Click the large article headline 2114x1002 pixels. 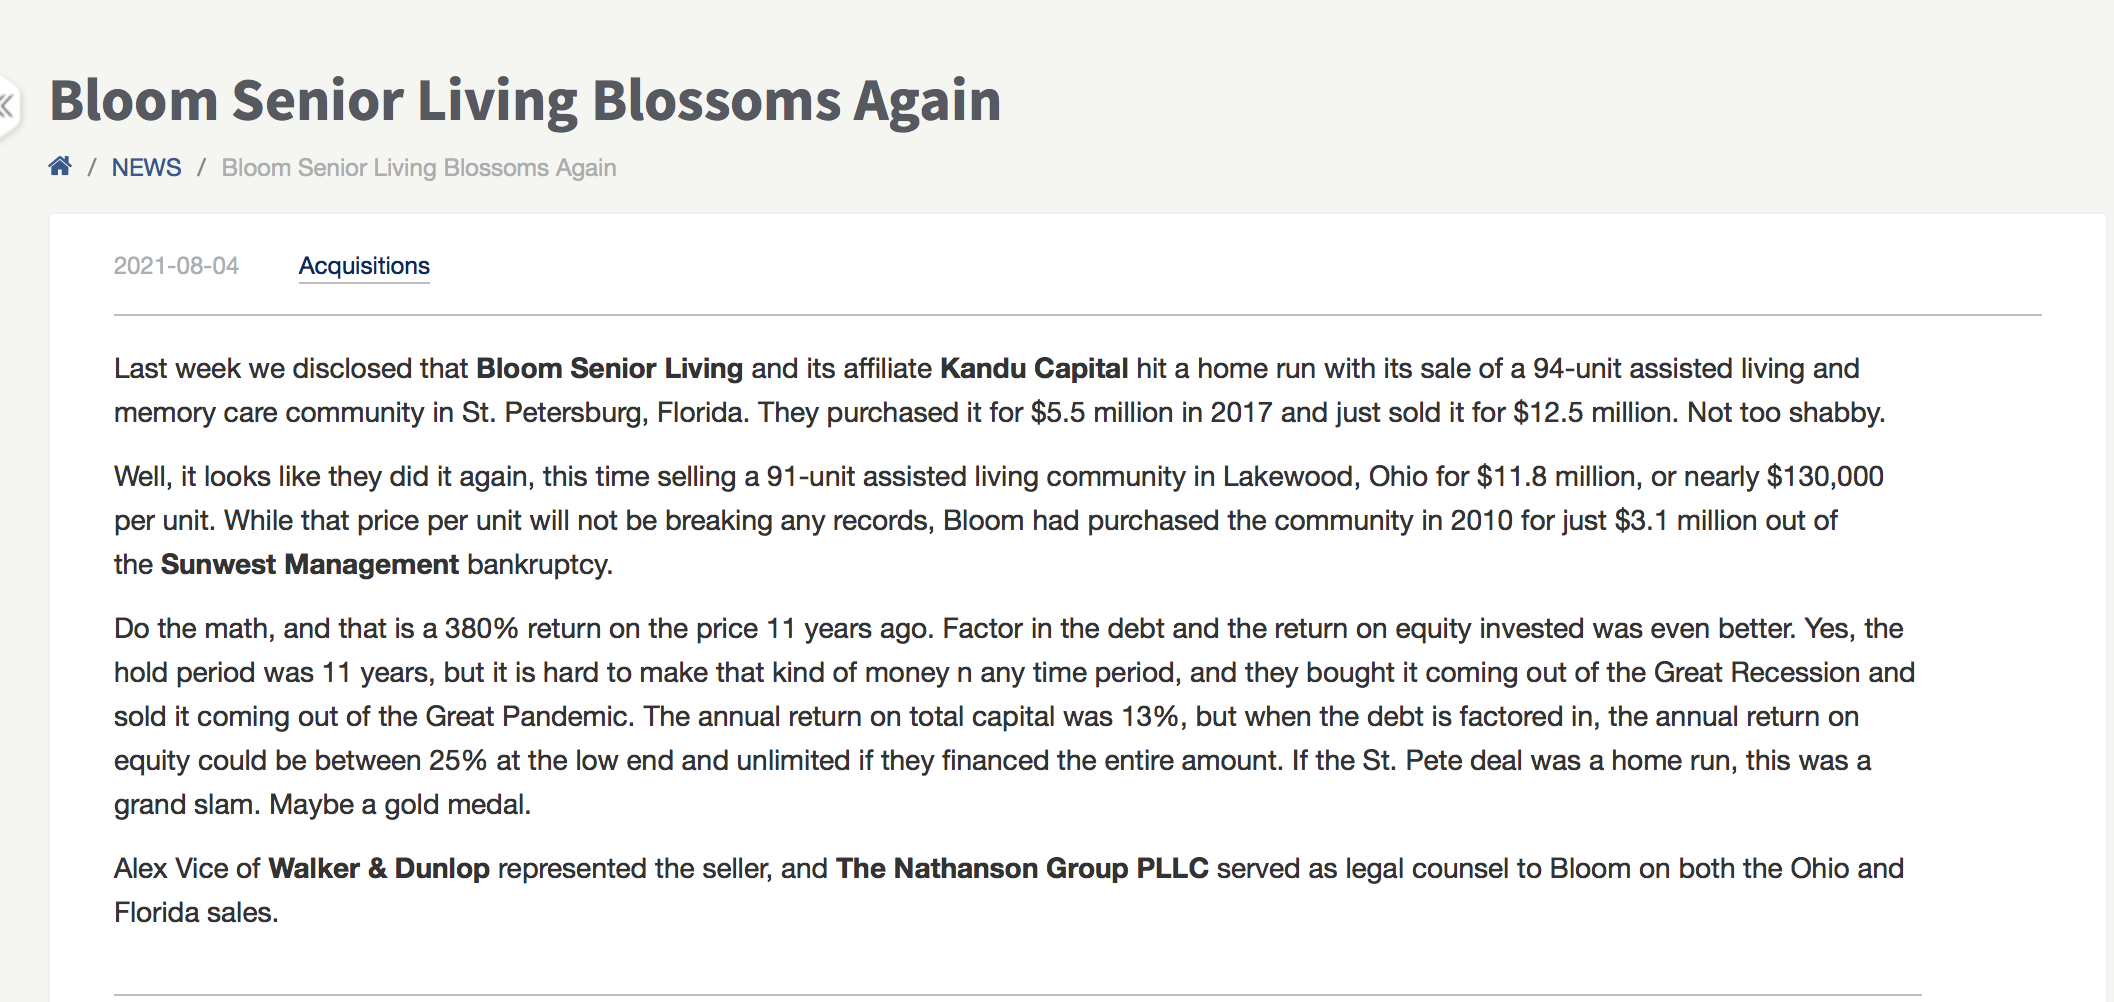pos(525,101)
